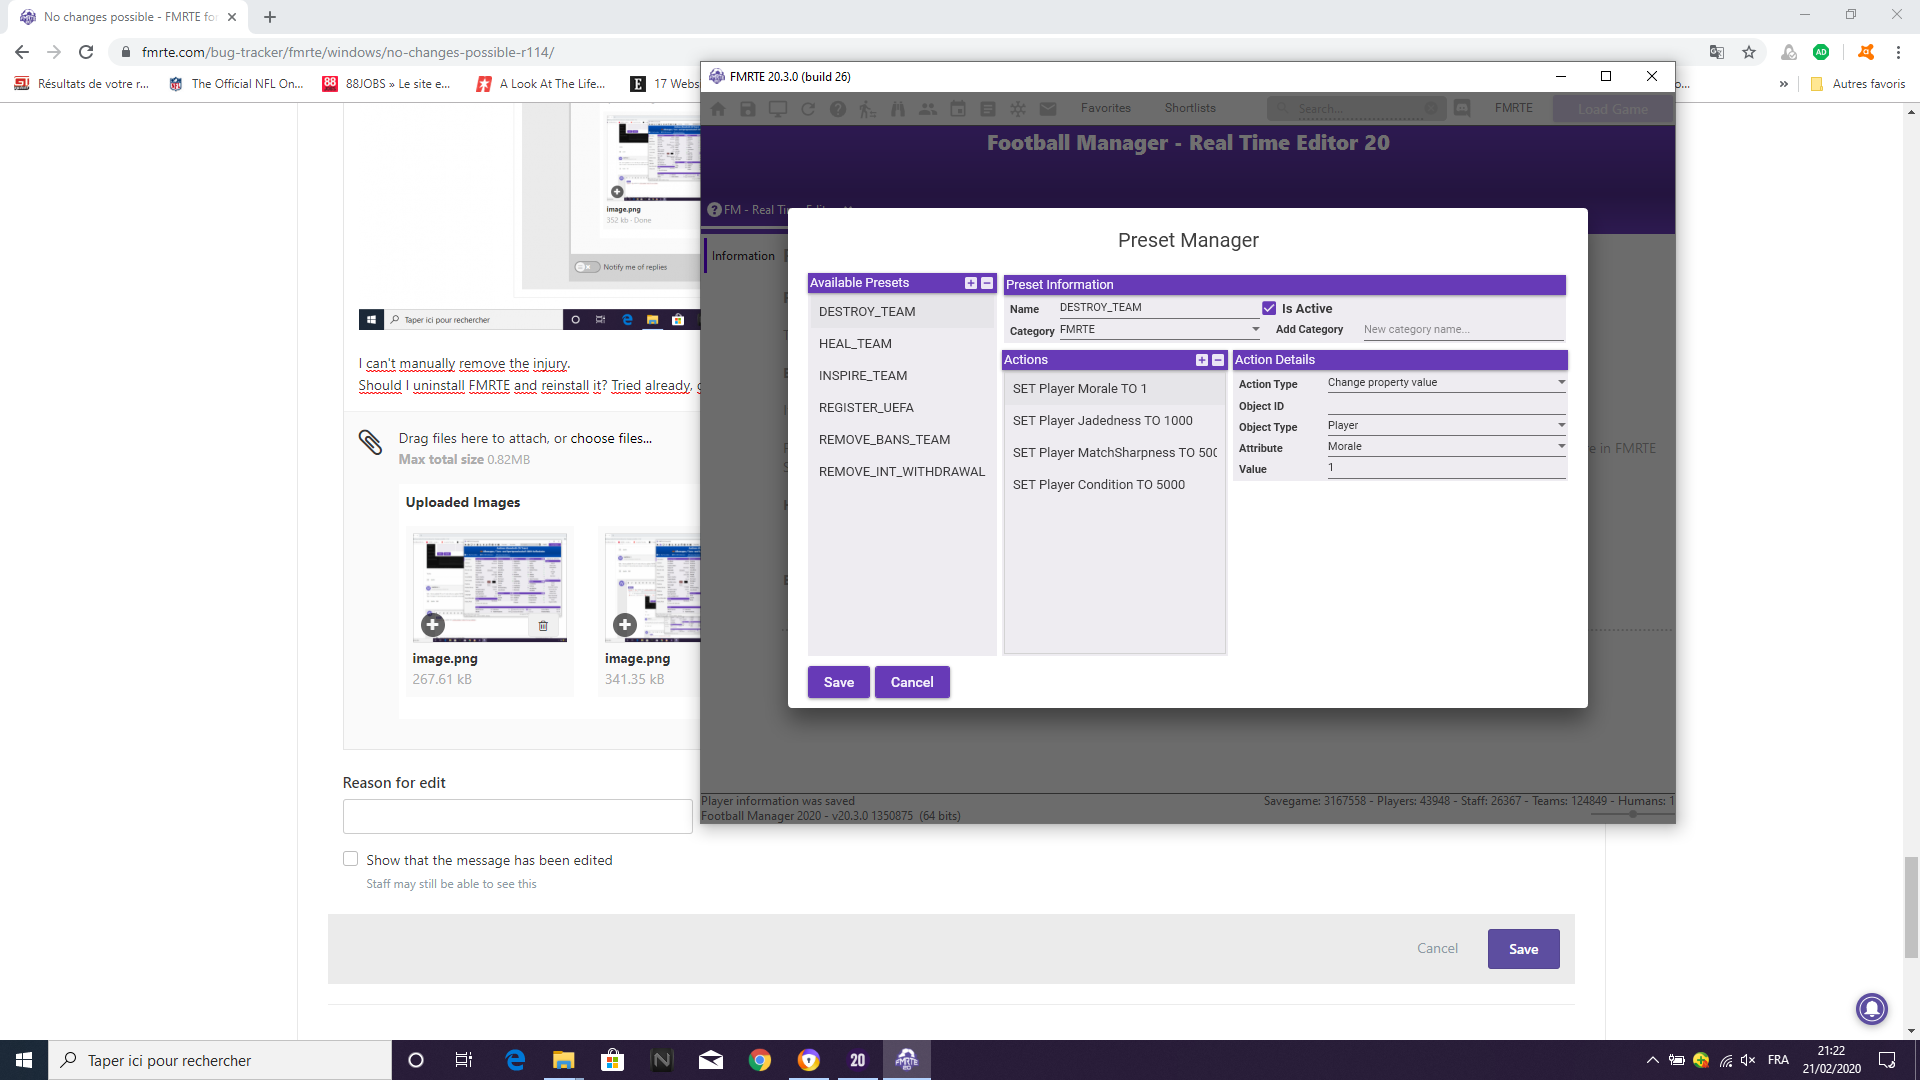Screen dimensions: 1920x1080
Task: Click the 'Reason for edit' text box
Action: coord(517,816)
